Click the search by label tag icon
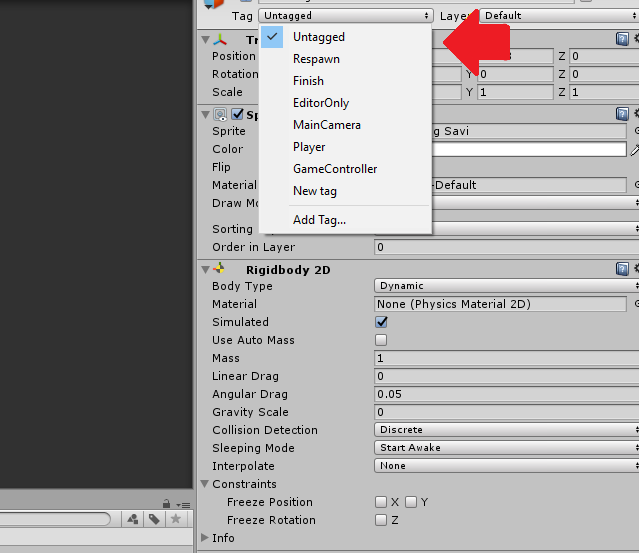The height and width of the screenshot is (553, 639). pyautogui.click(x=154, y=519)
